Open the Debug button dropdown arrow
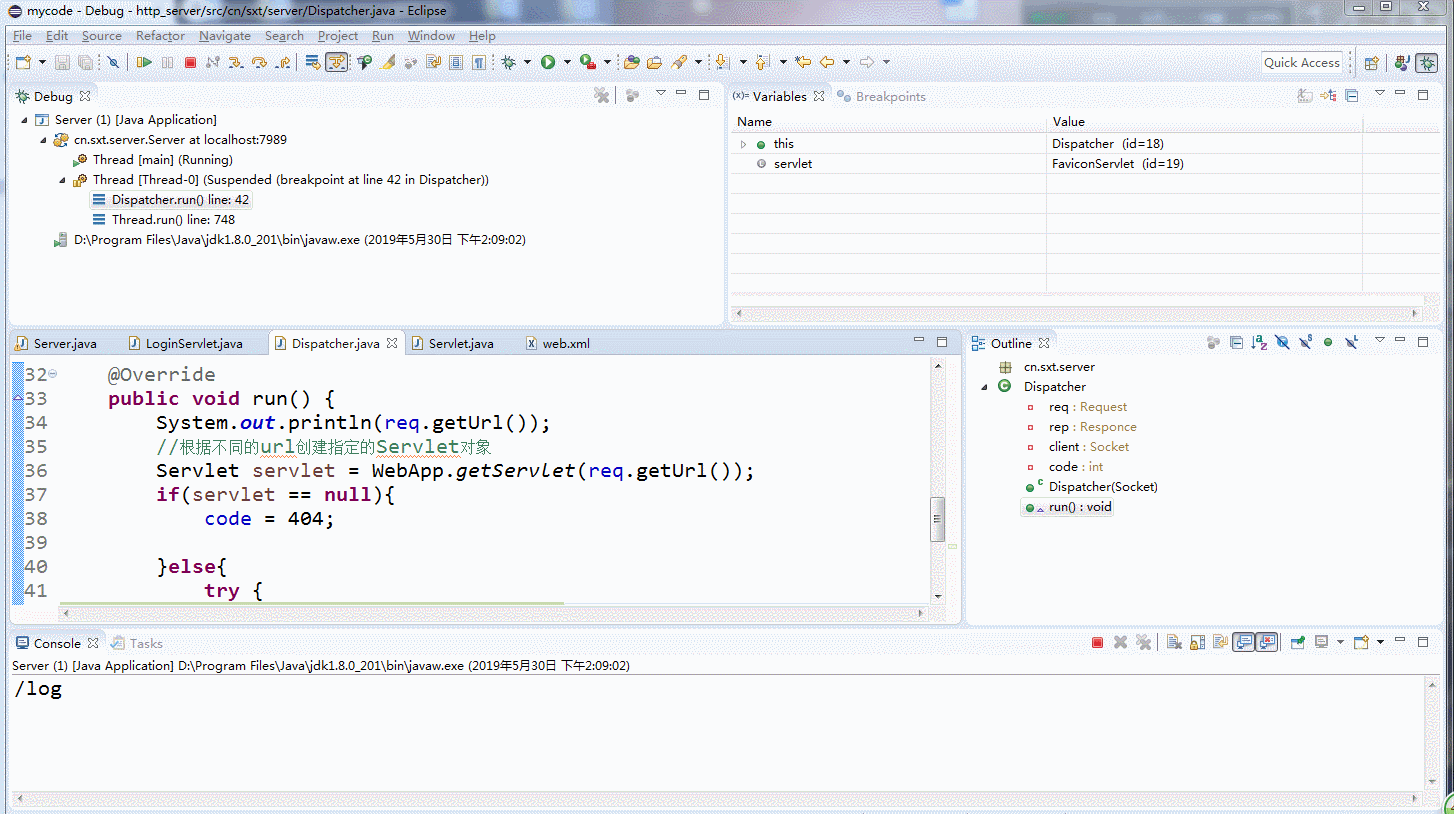Screen dimensions: 1454x814 click(x=527, y=62)
